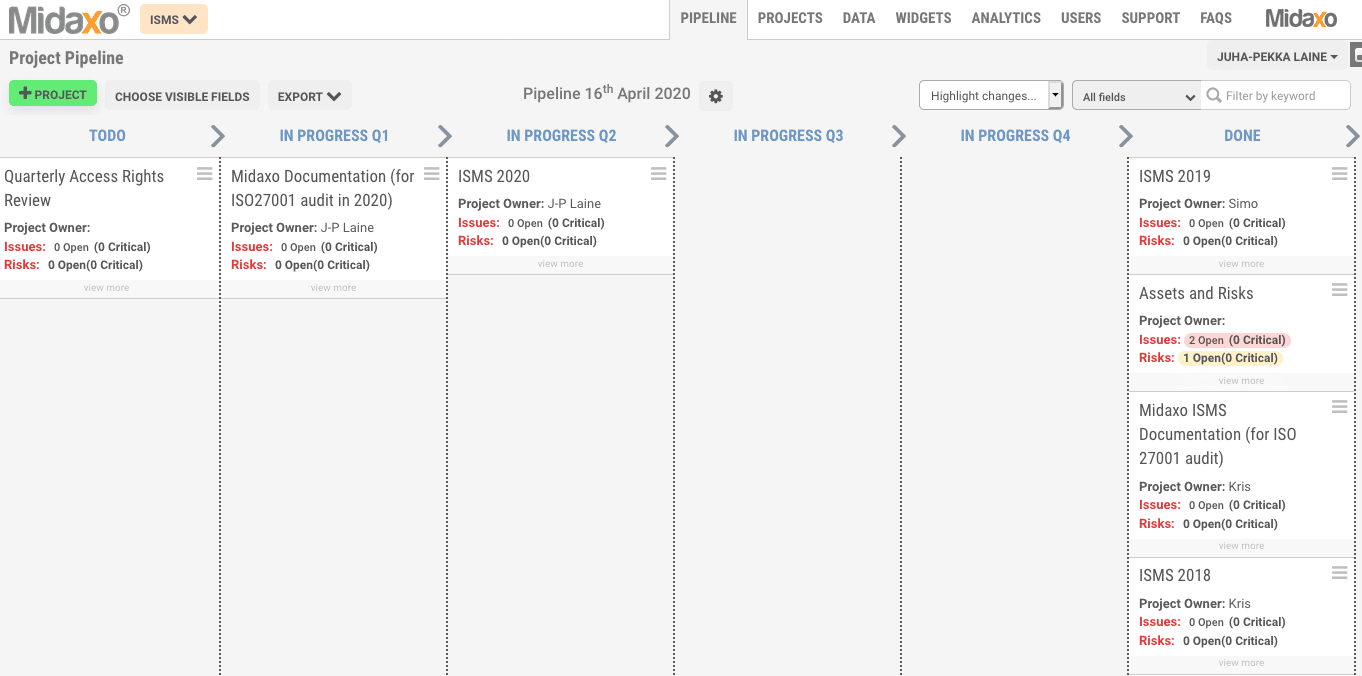Open hamburger menu on Midaxo Documentation card

tap(432, 174)
